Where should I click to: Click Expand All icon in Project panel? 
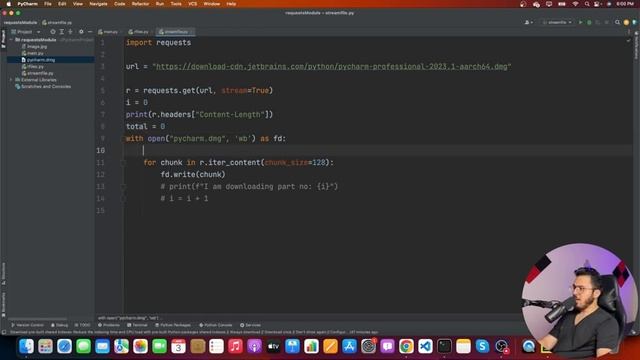pos(62,31)
